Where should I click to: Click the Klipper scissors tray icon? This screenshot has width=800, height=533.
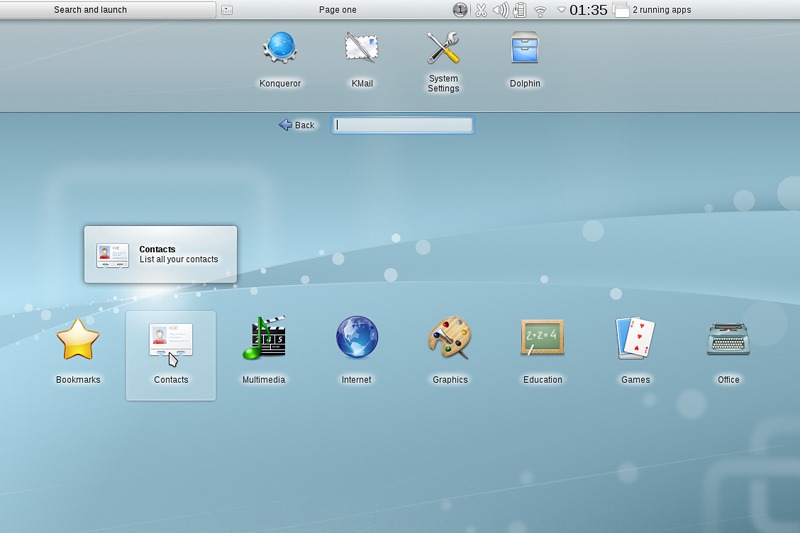click(481, 10)
